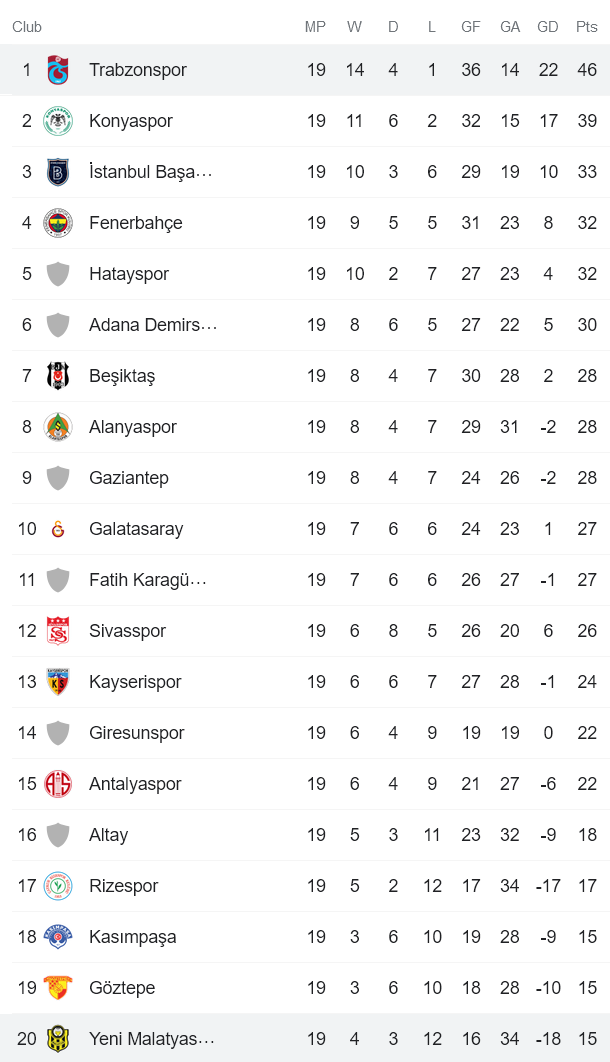The width and height of the screenshot is (610, 1062).
Task: Expand the truncated Yeni Malatyas… team name
Action: [x=150, y=1039]
